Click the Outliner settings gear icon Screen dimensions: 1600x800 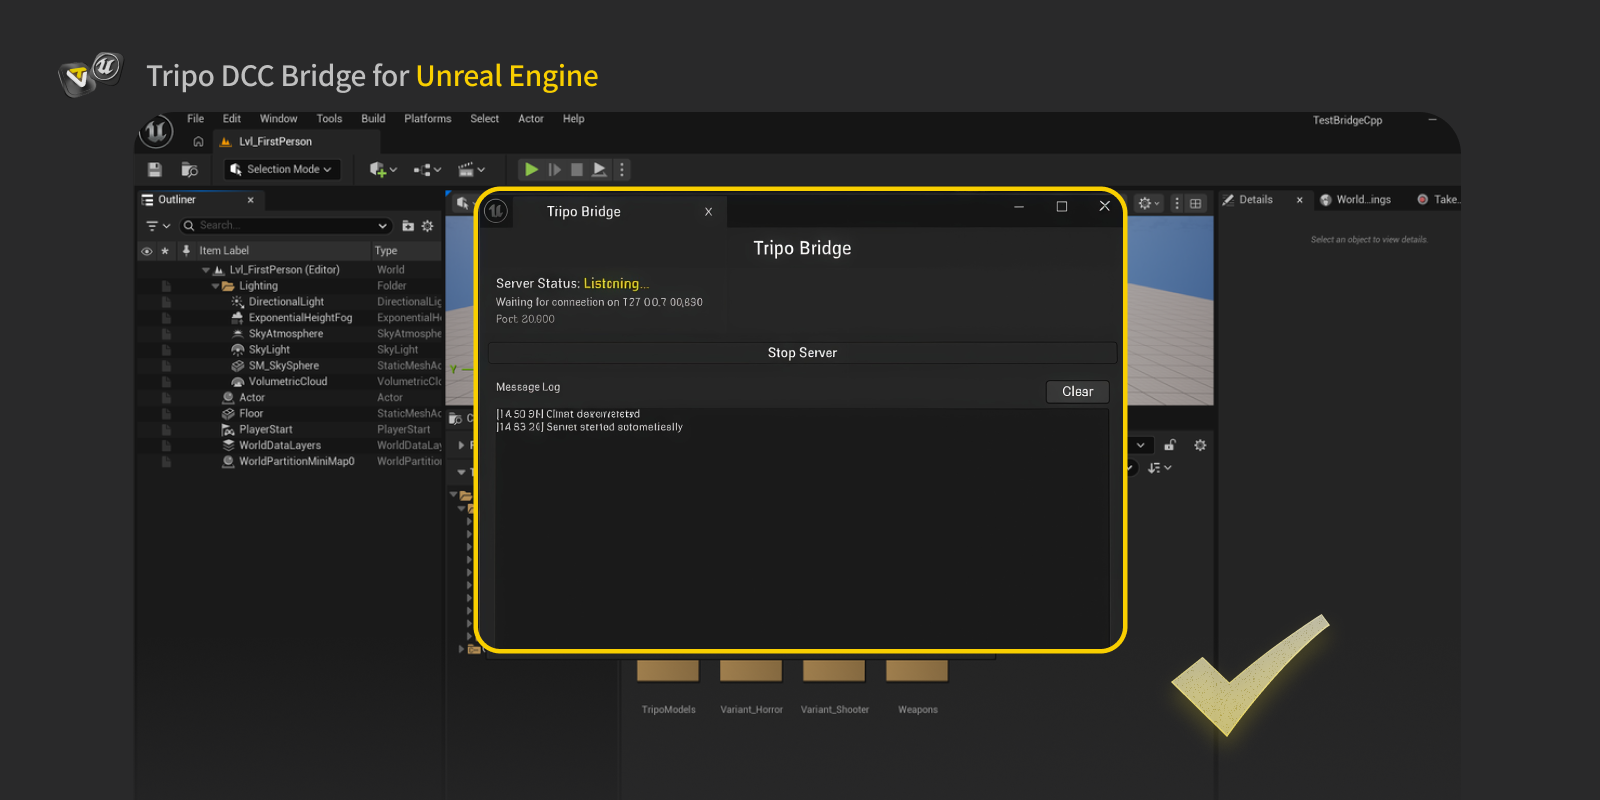pyautogui.click(x=428, y=226)
